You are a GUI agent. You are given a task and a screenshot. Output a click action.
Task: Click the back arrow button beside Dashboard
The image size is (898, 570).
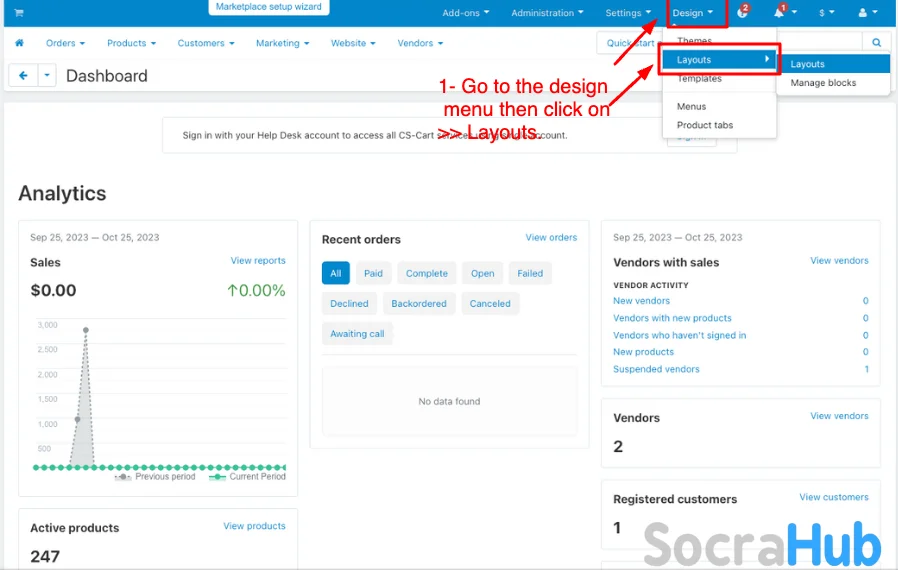(23, 76)
